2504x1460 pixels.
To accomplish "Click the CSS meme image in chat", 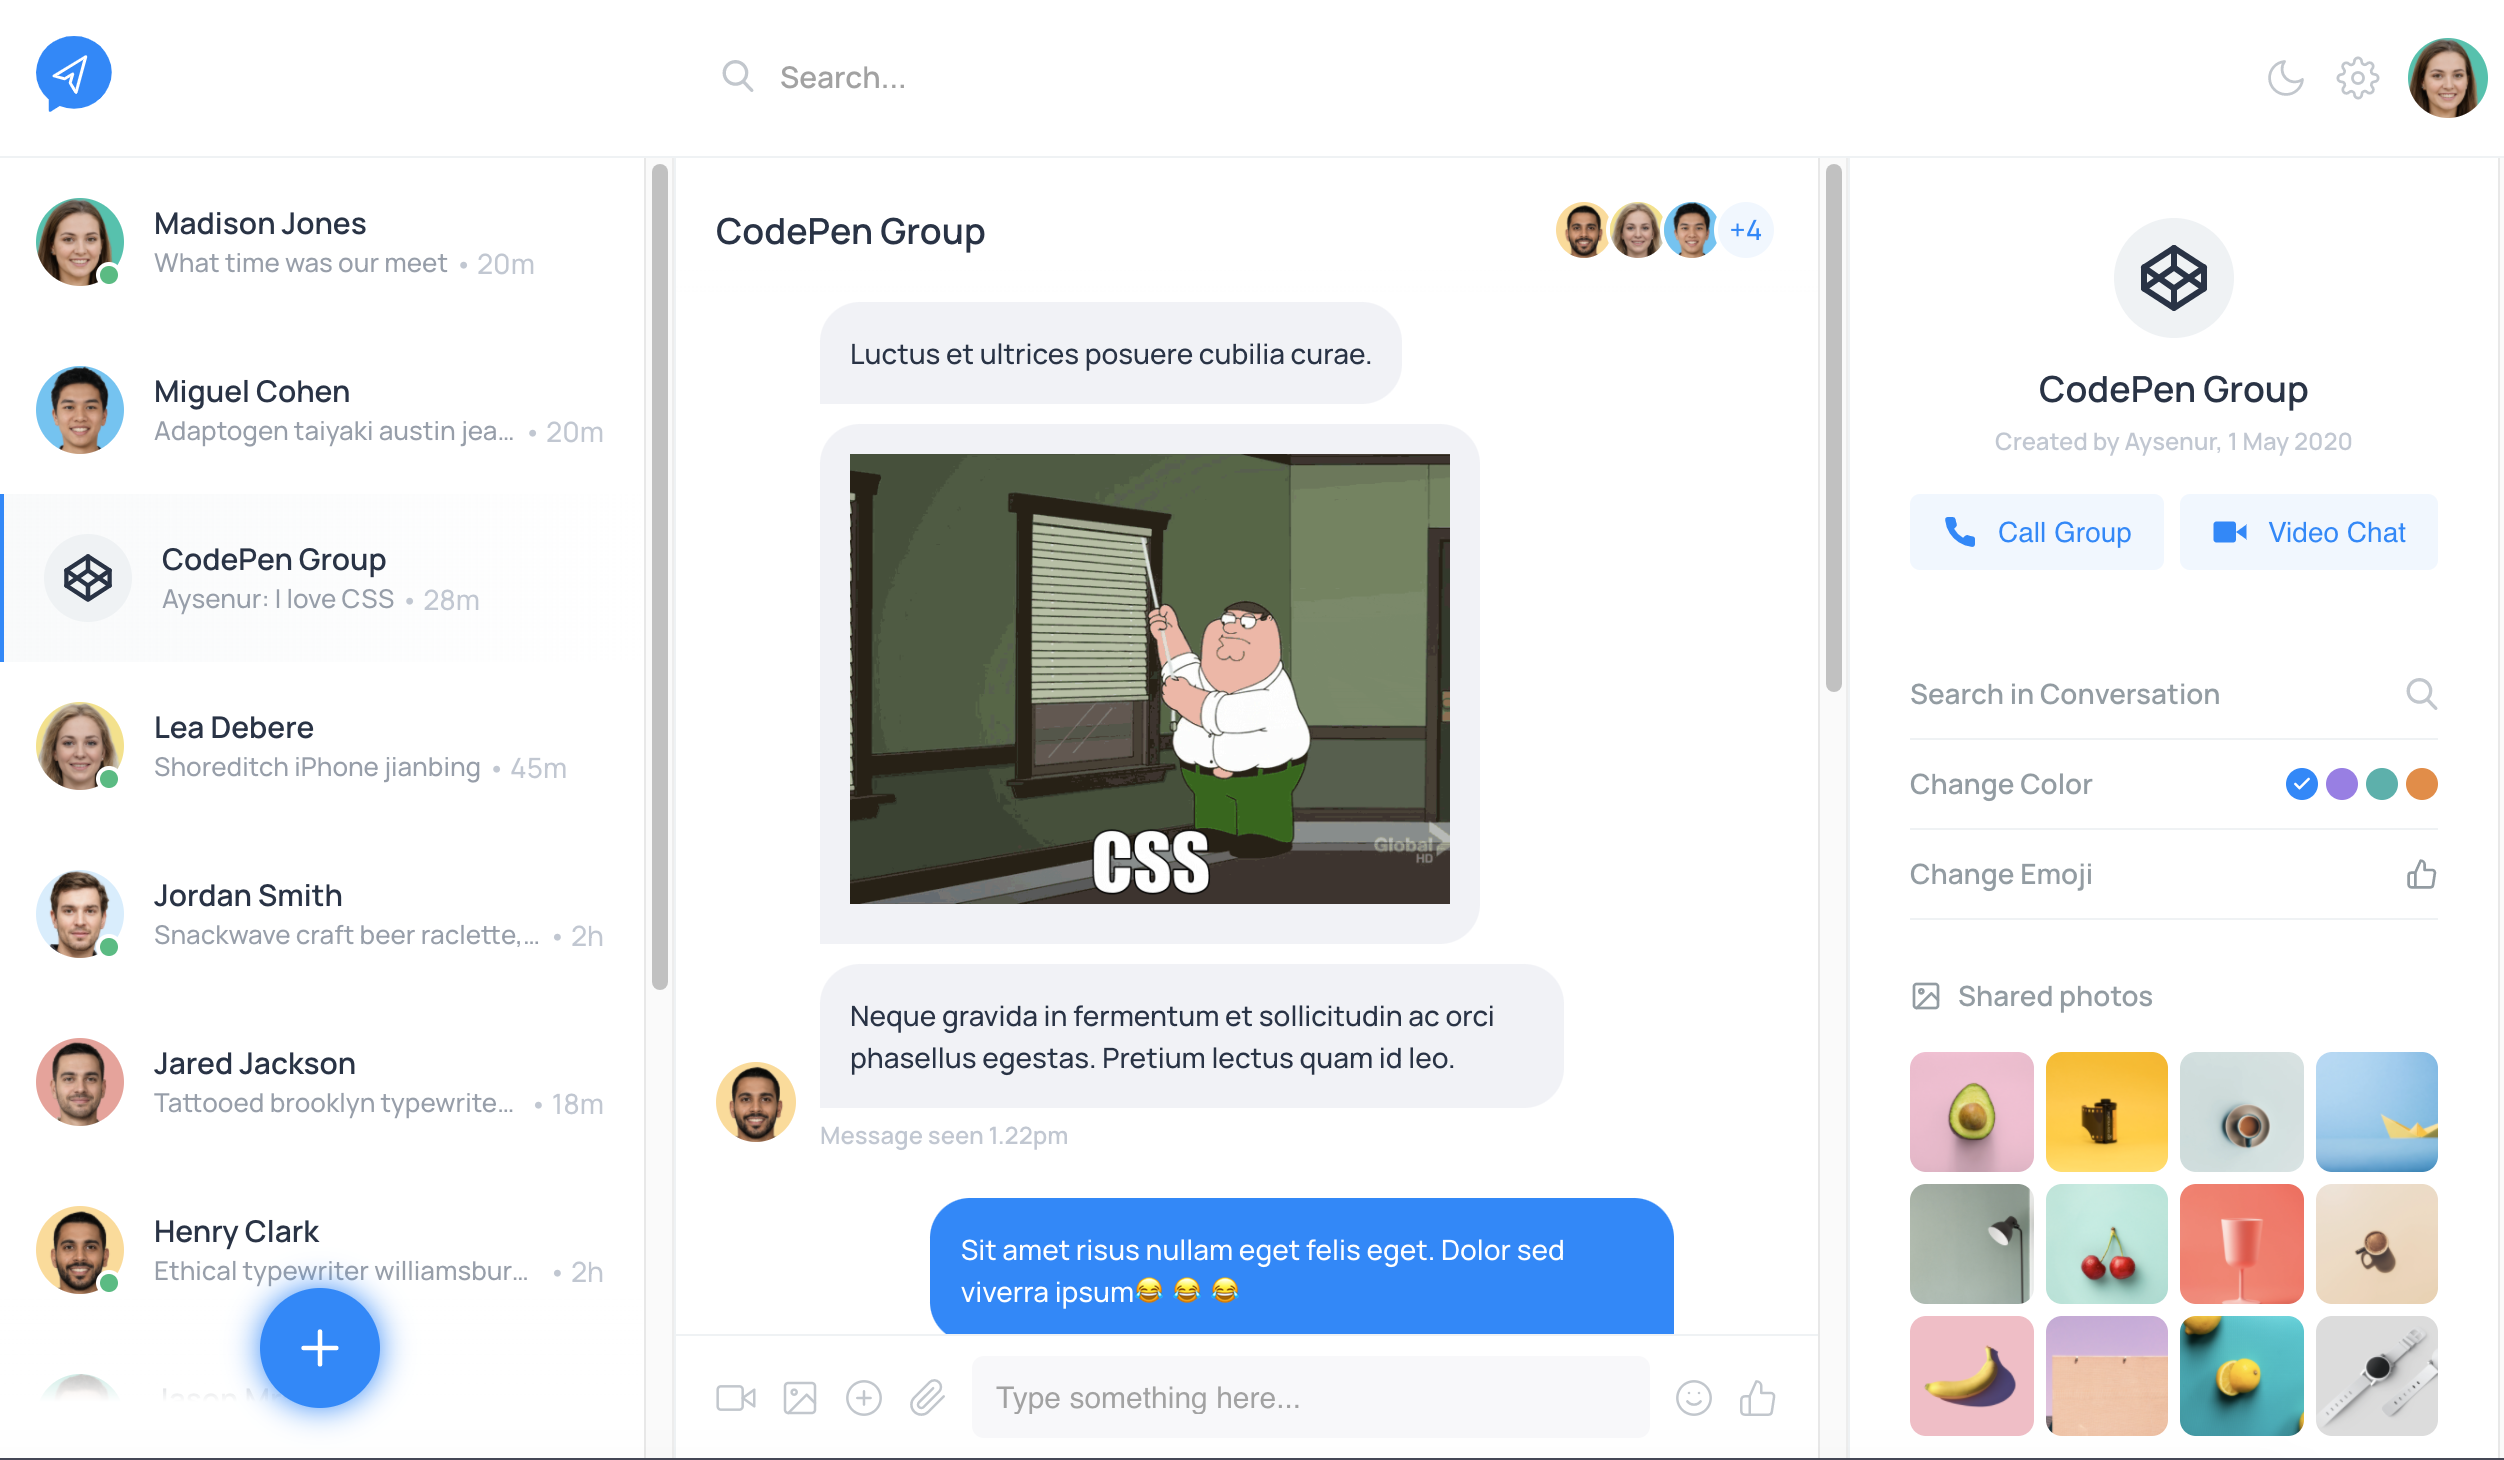I will coord(1149,679).
